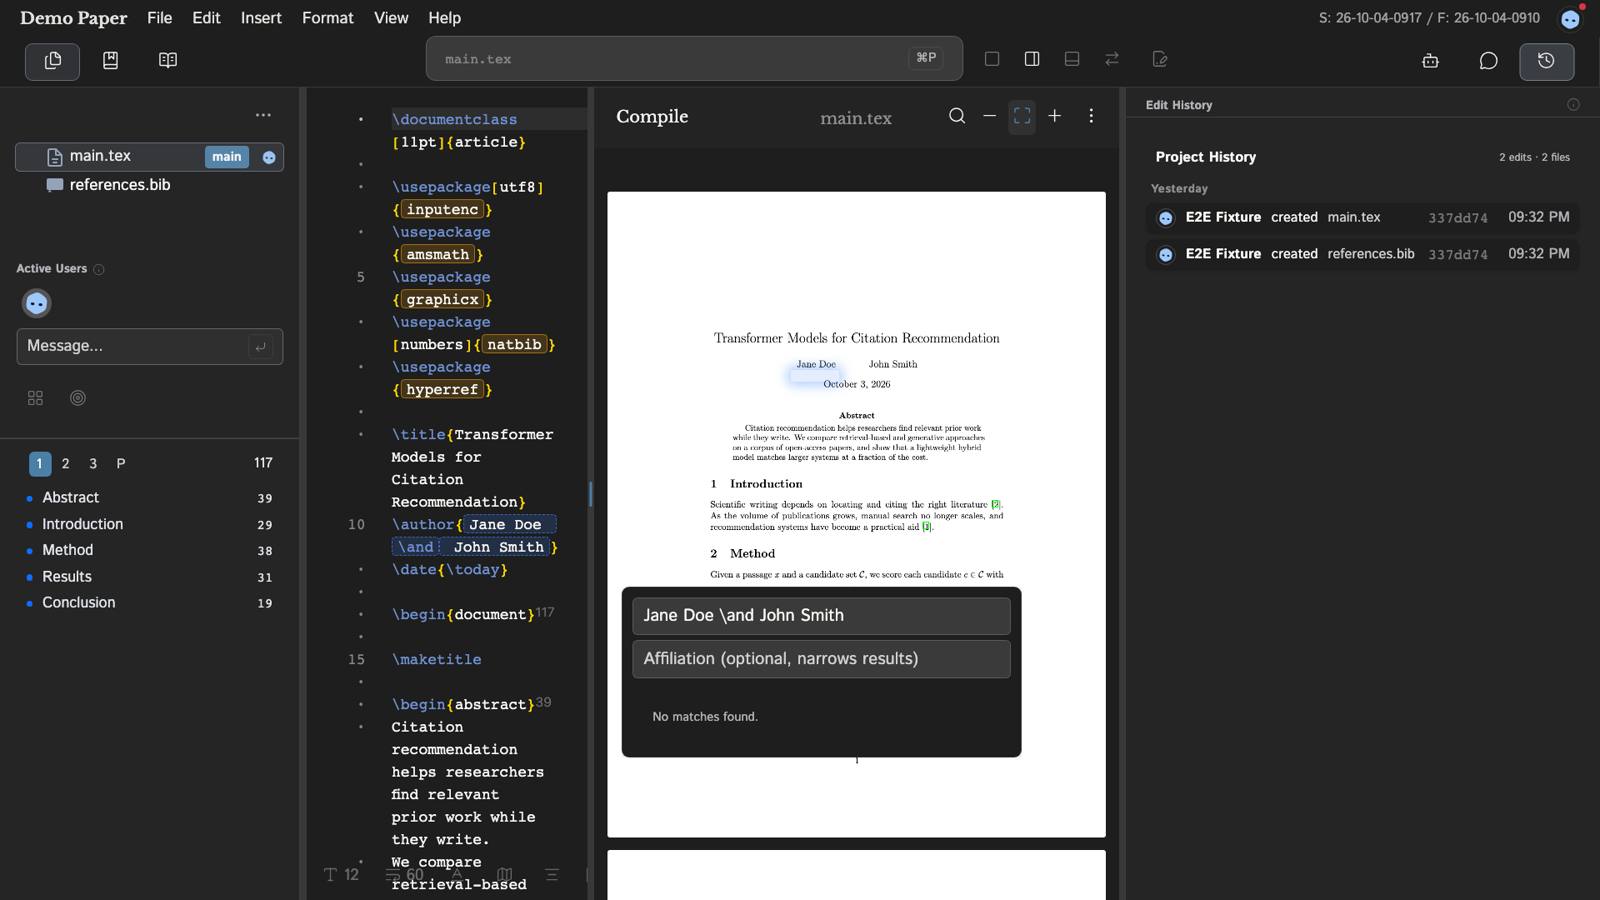The image size is (1600, 900).
Task: Open the bookmark library icon
Action: [x=111, y=61]
